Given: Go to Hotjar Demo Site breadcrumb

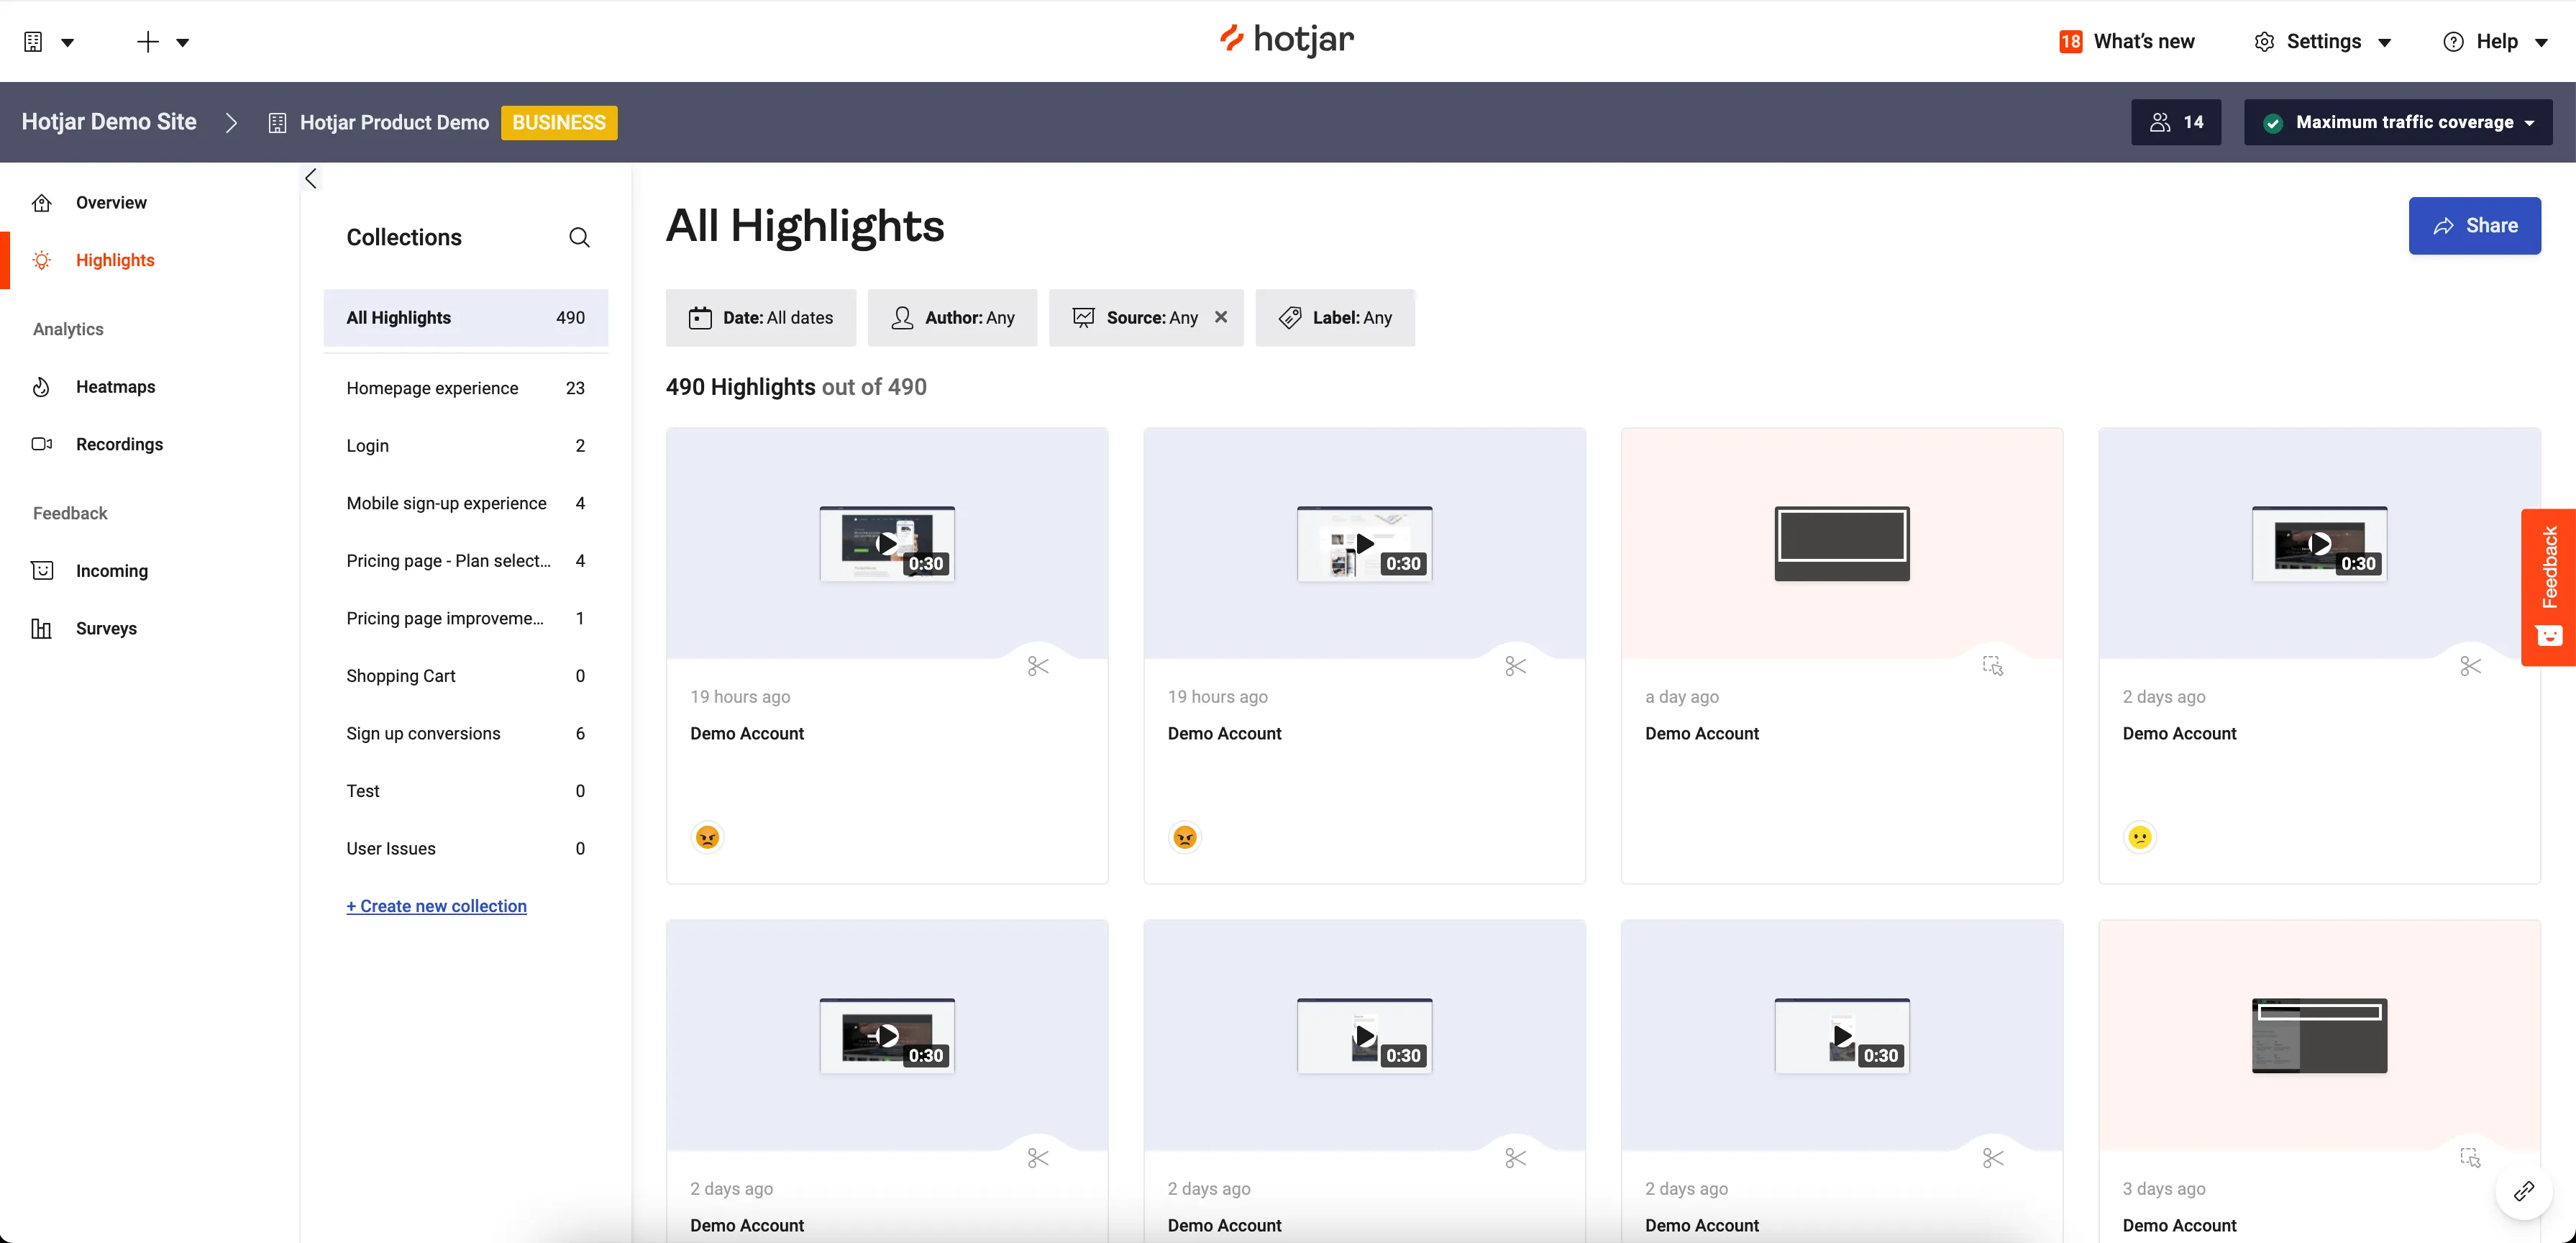Looking at the screenshot, I should click(109, 122).
